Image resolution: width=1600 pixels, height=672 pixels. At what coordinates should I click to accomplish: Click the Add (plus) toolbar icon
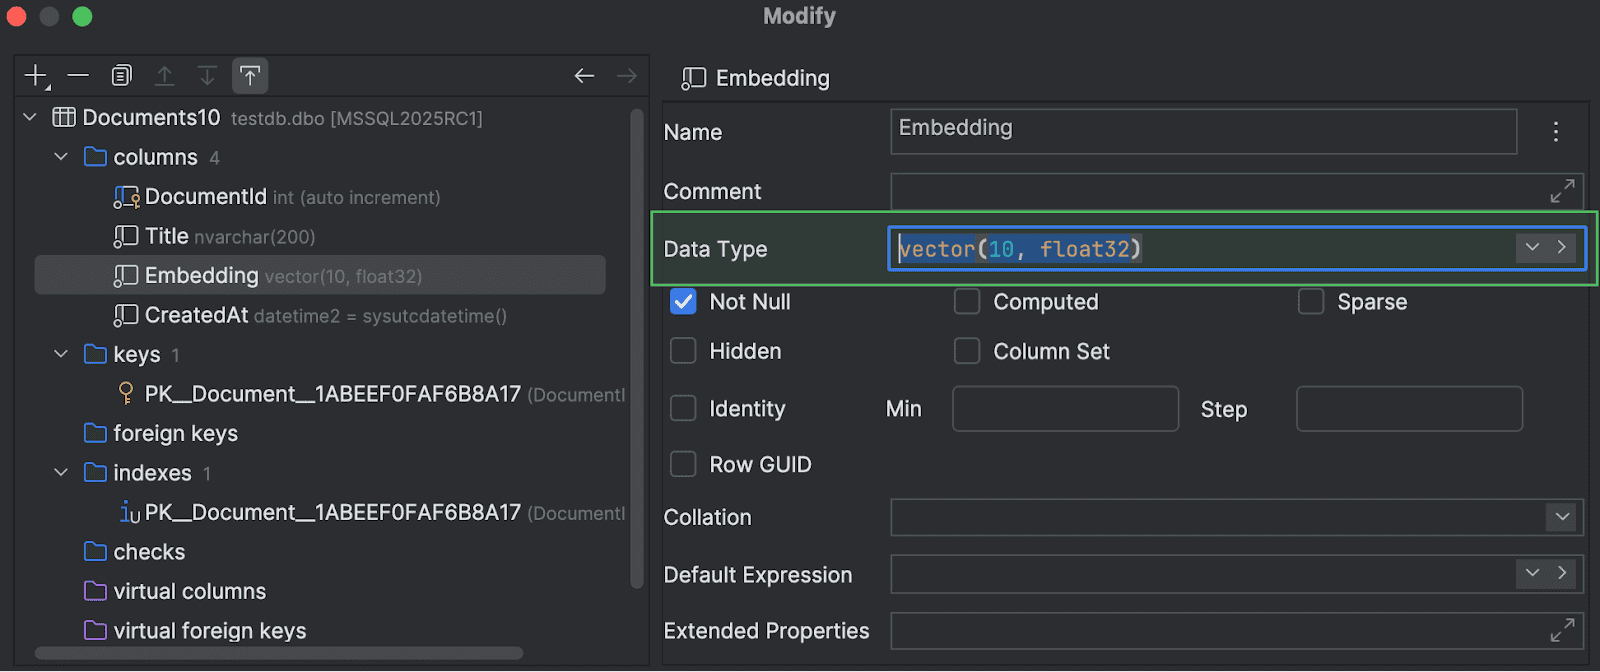36,76
